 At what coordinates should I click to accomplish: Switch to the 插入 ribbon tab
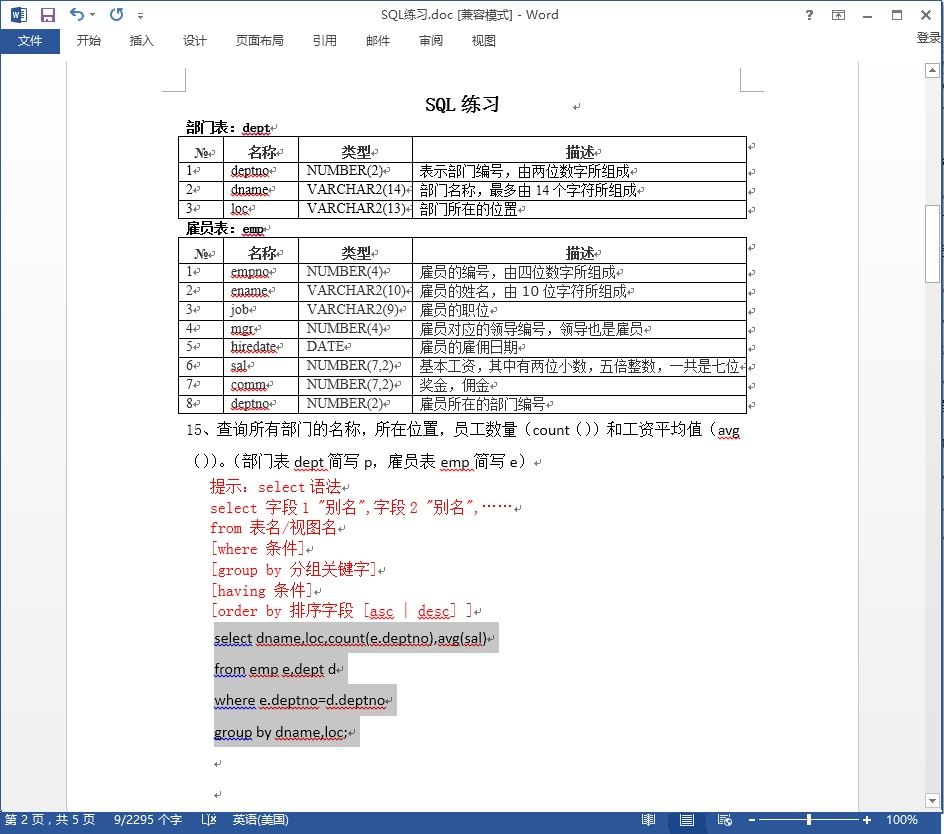pos(141,41)
